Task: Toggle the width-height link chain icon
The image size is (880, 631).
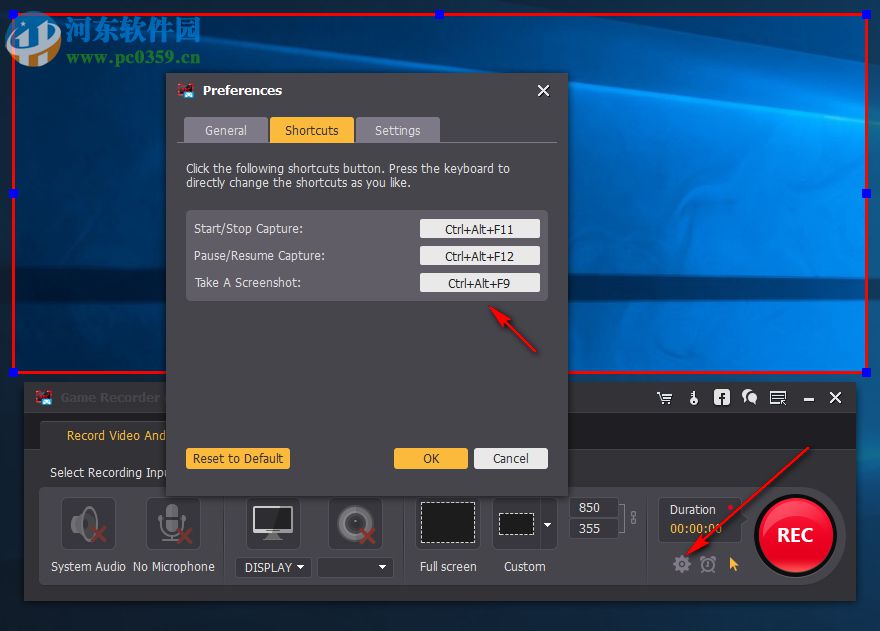Action: pos(634,518)
